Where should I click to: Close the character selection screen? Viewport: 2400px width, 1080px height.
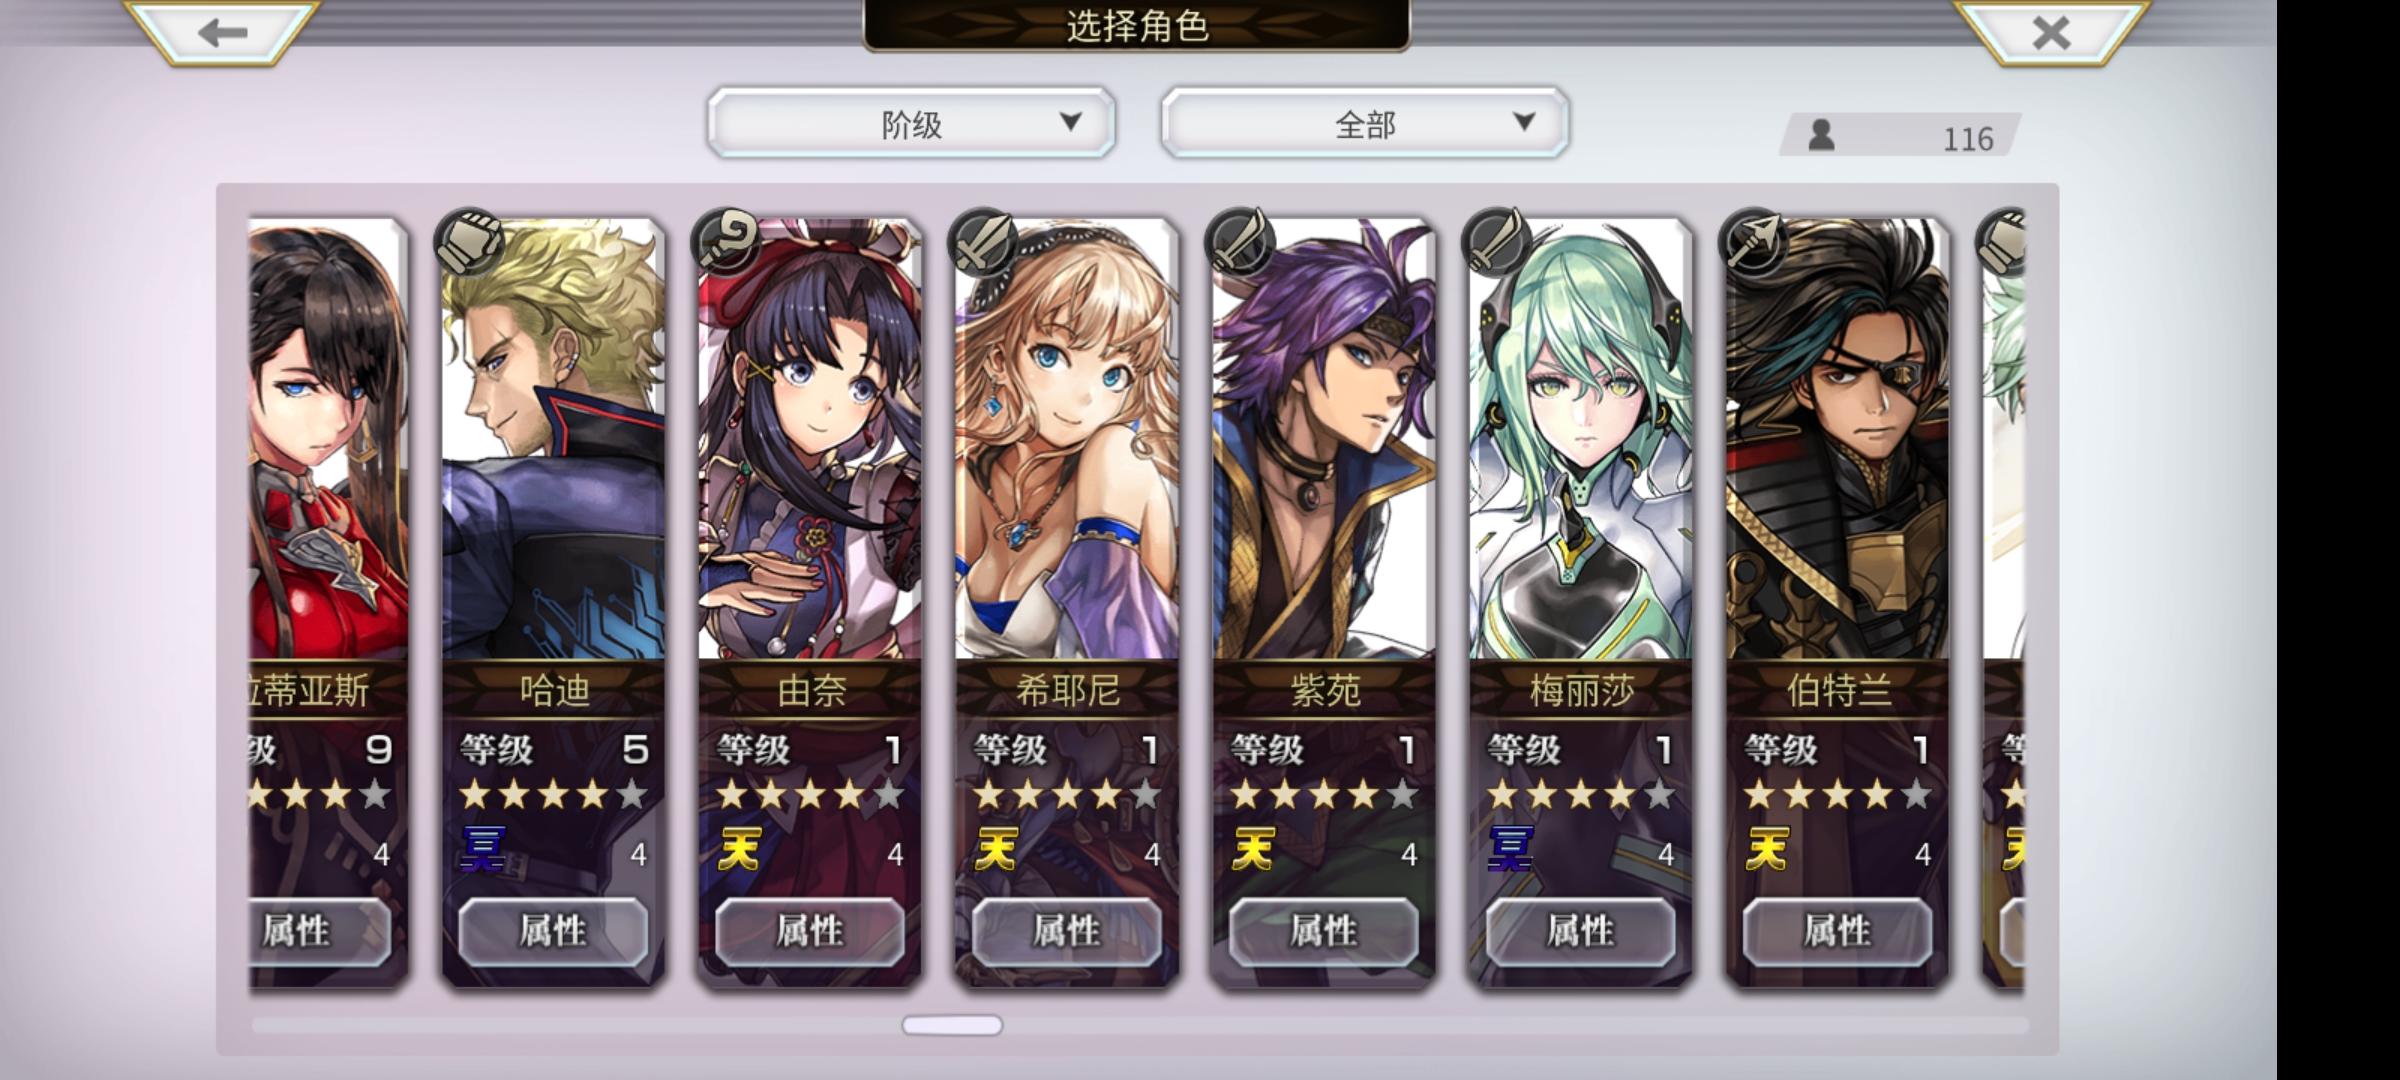point(2051,32)
